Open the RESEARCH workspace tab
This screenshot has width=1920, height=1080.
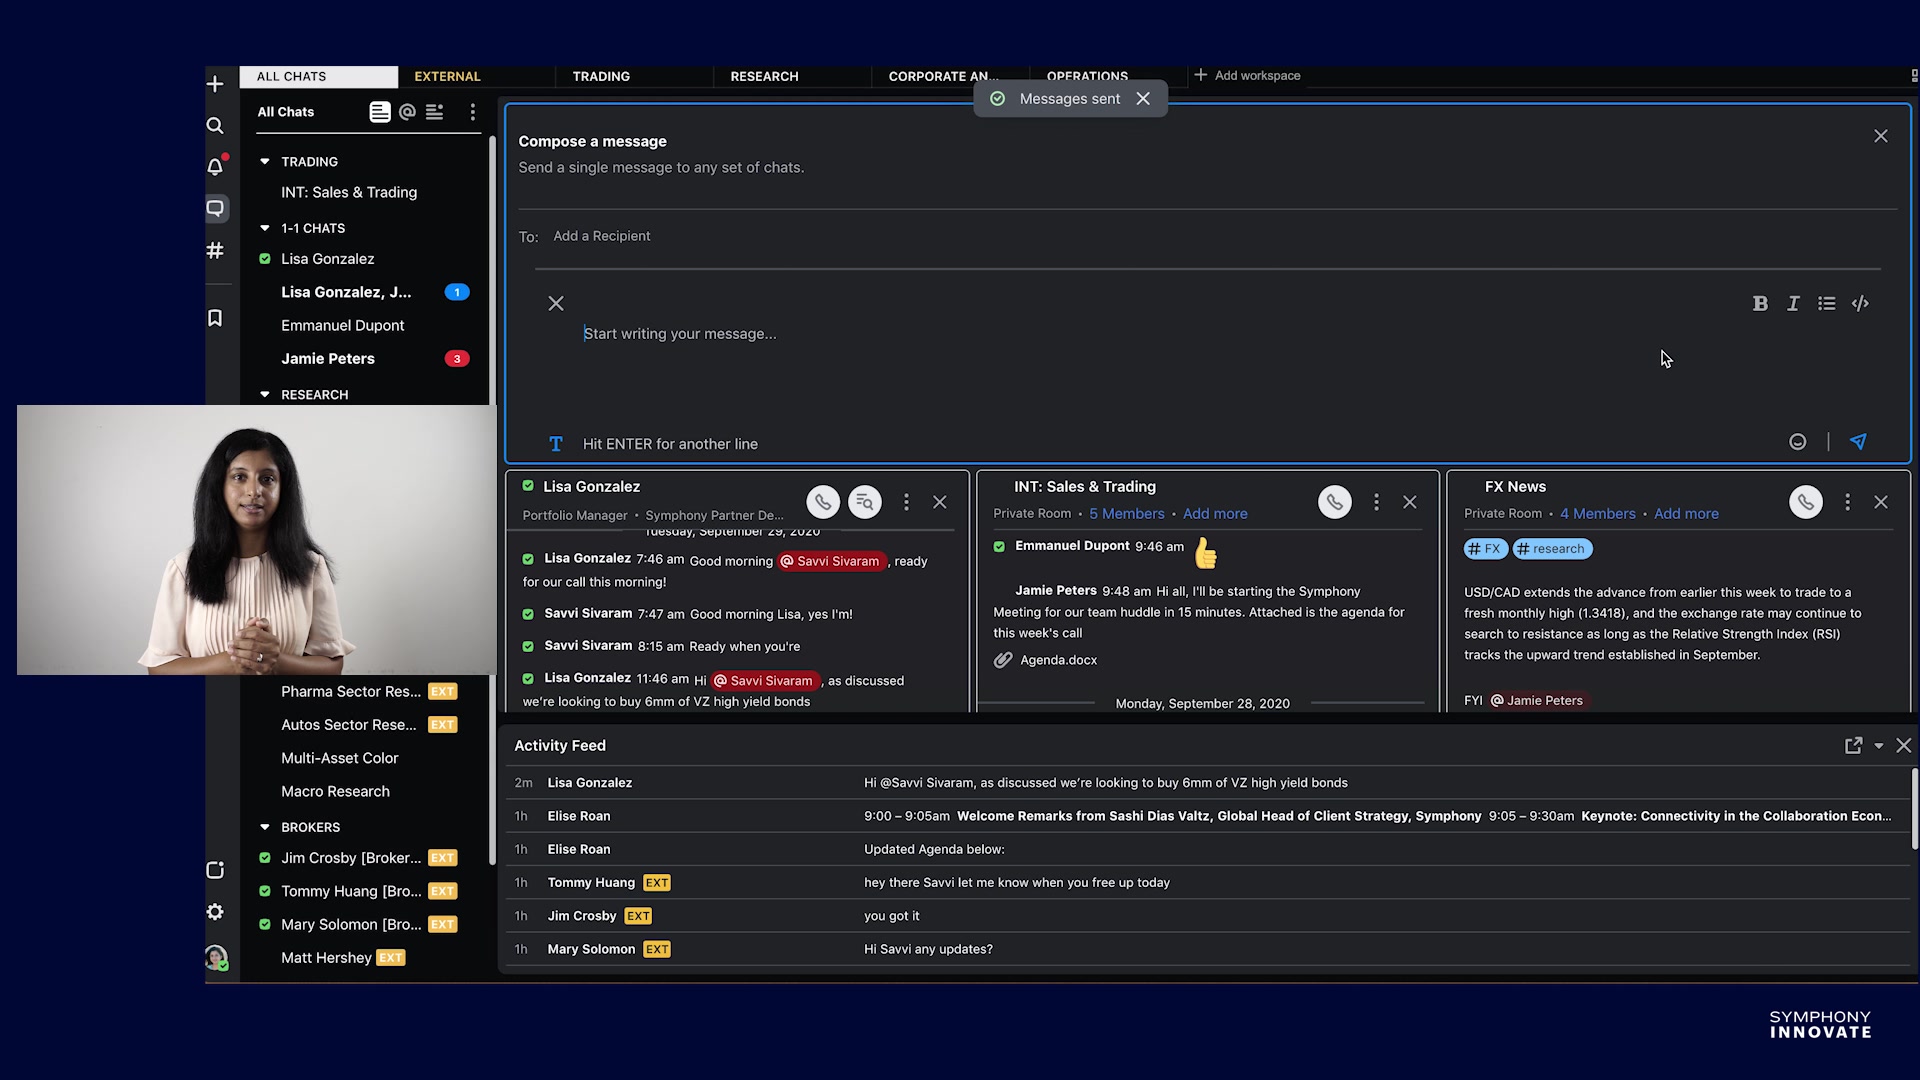(764, 76)
